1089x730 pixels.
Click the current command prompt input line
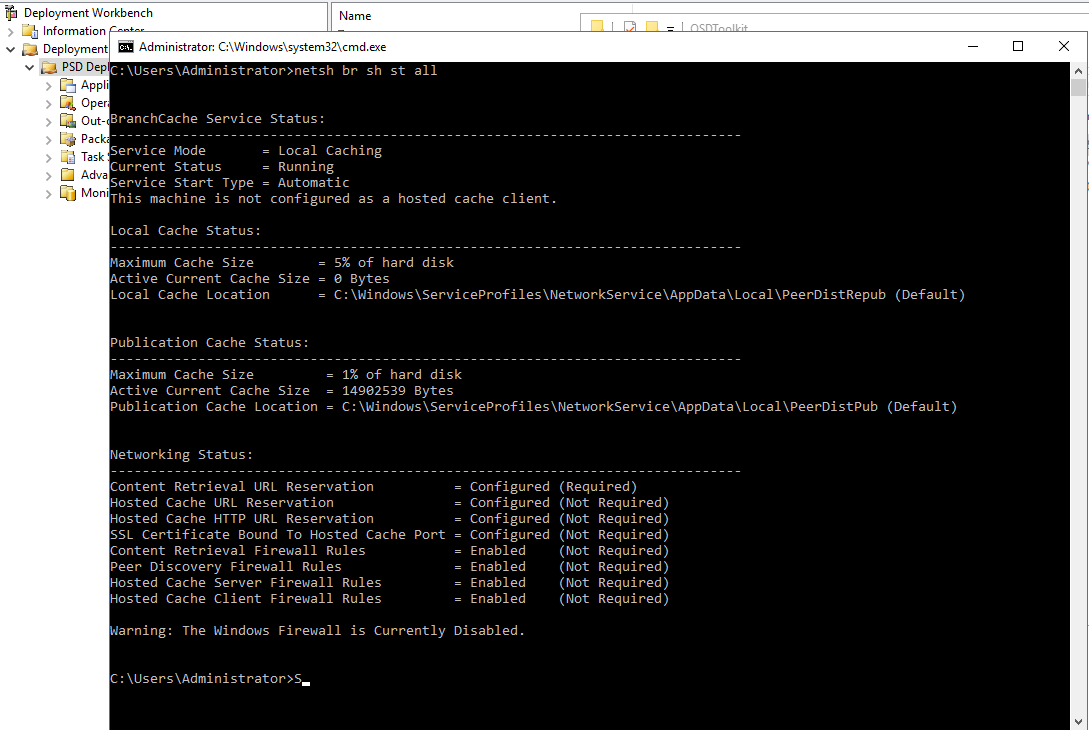click(x=210, y=677)
